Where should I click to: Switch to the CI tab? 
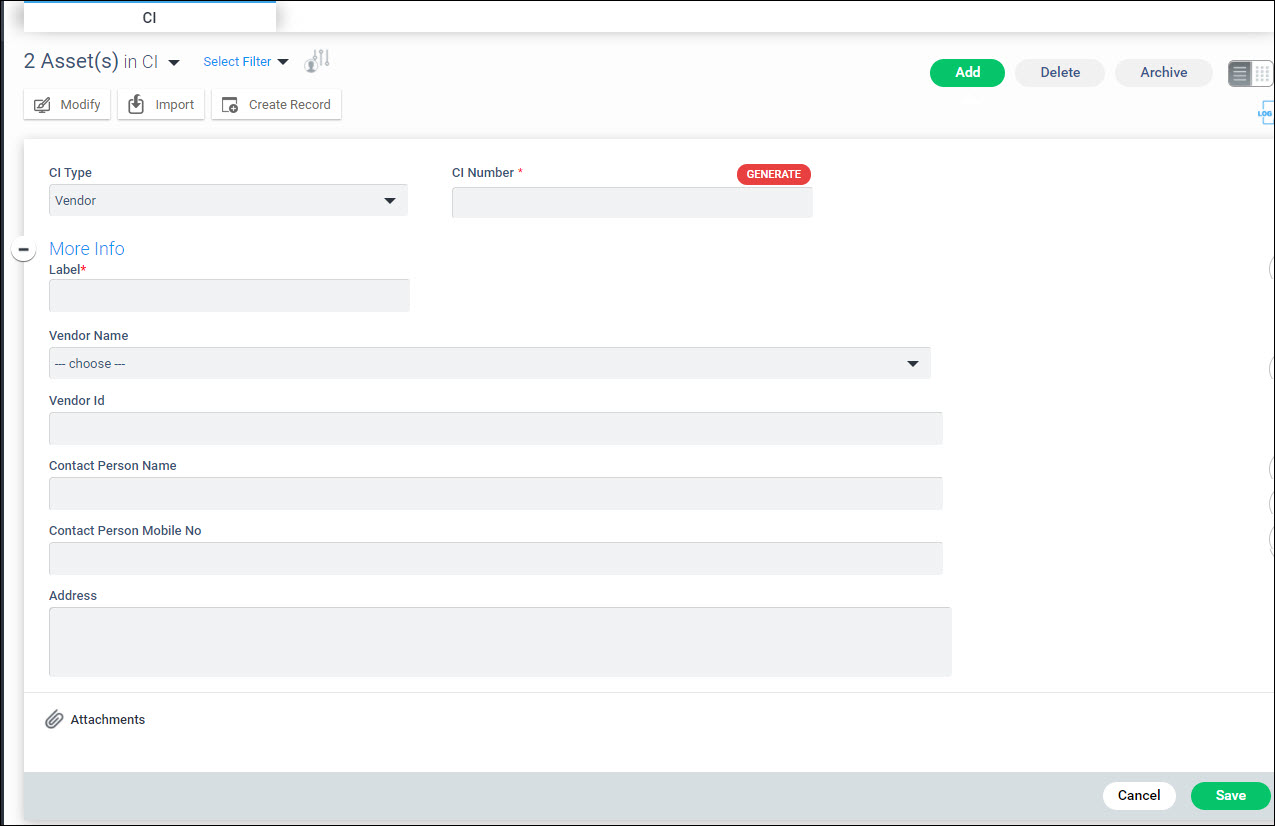pyautogui.click(x=149, y=17)
